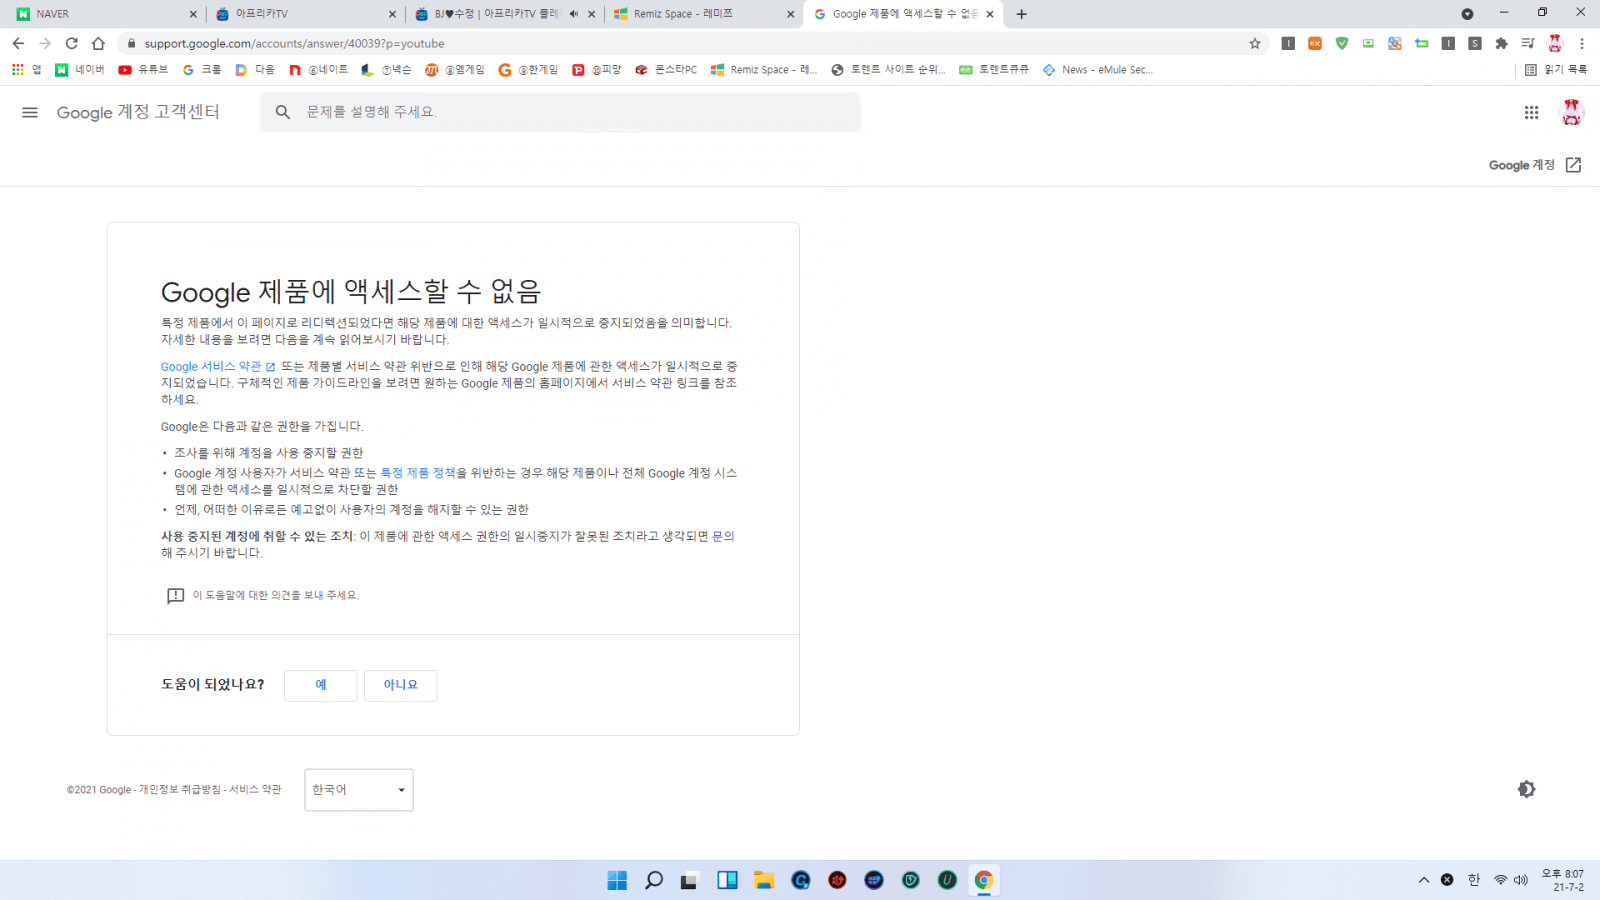Bookmark this page with the star
This screenshot has width=1600, height=900.
pos(1255,43)
